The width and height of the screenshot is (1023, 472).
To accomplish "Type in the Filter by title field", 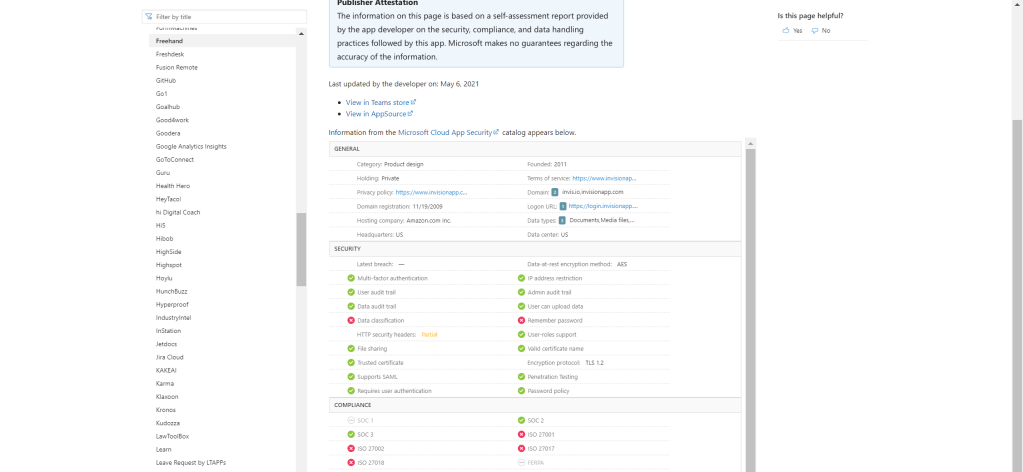I will point(228,17).
